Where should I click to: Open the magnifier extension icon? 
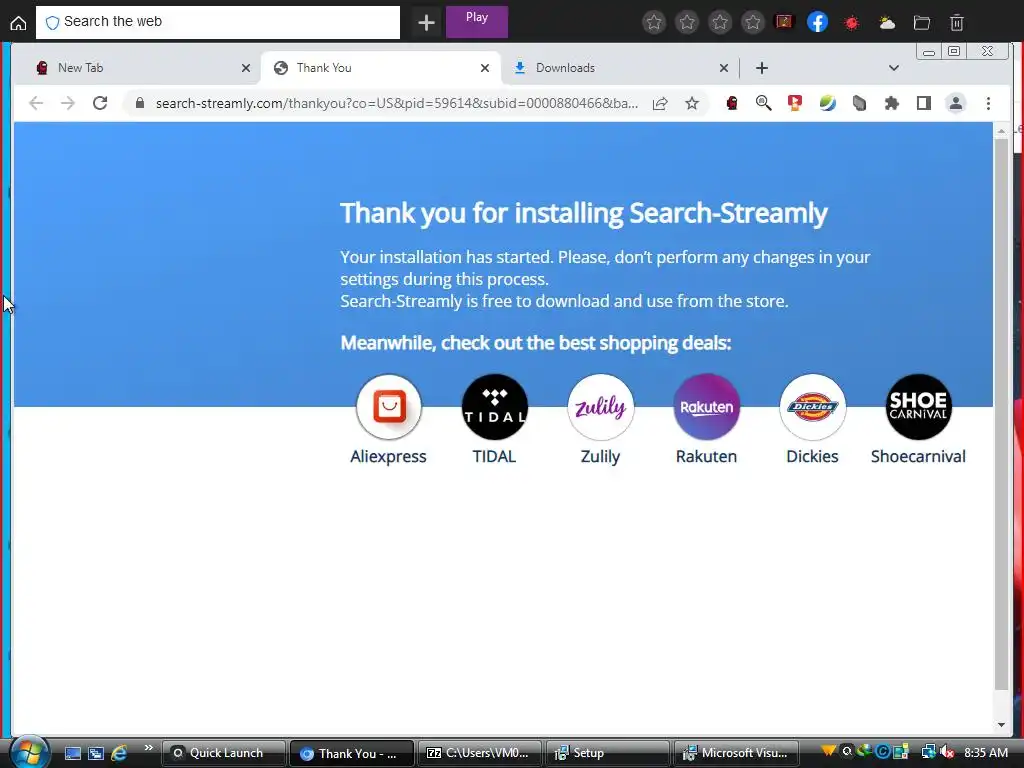[x=763, y=103]
